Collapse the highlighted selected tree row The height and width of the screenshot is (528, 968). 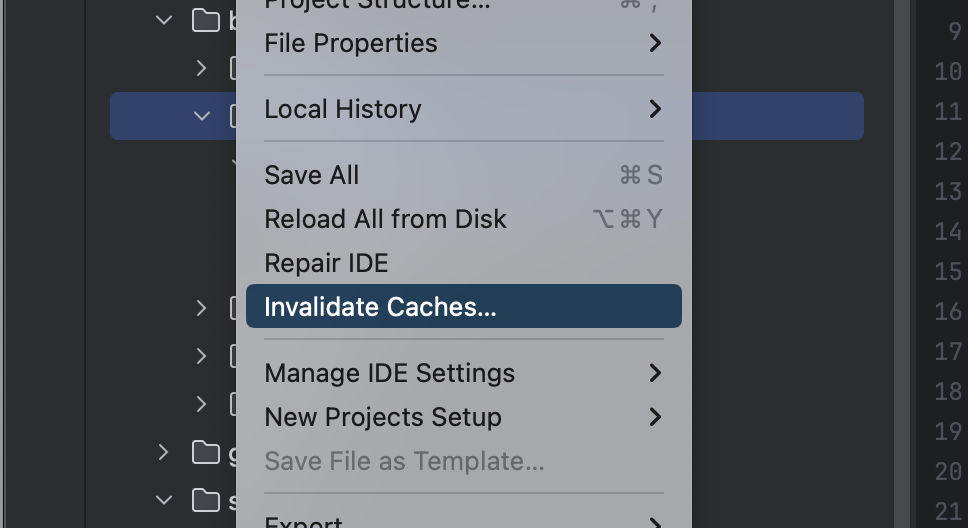pyautogui.click(x=201, y=115)
